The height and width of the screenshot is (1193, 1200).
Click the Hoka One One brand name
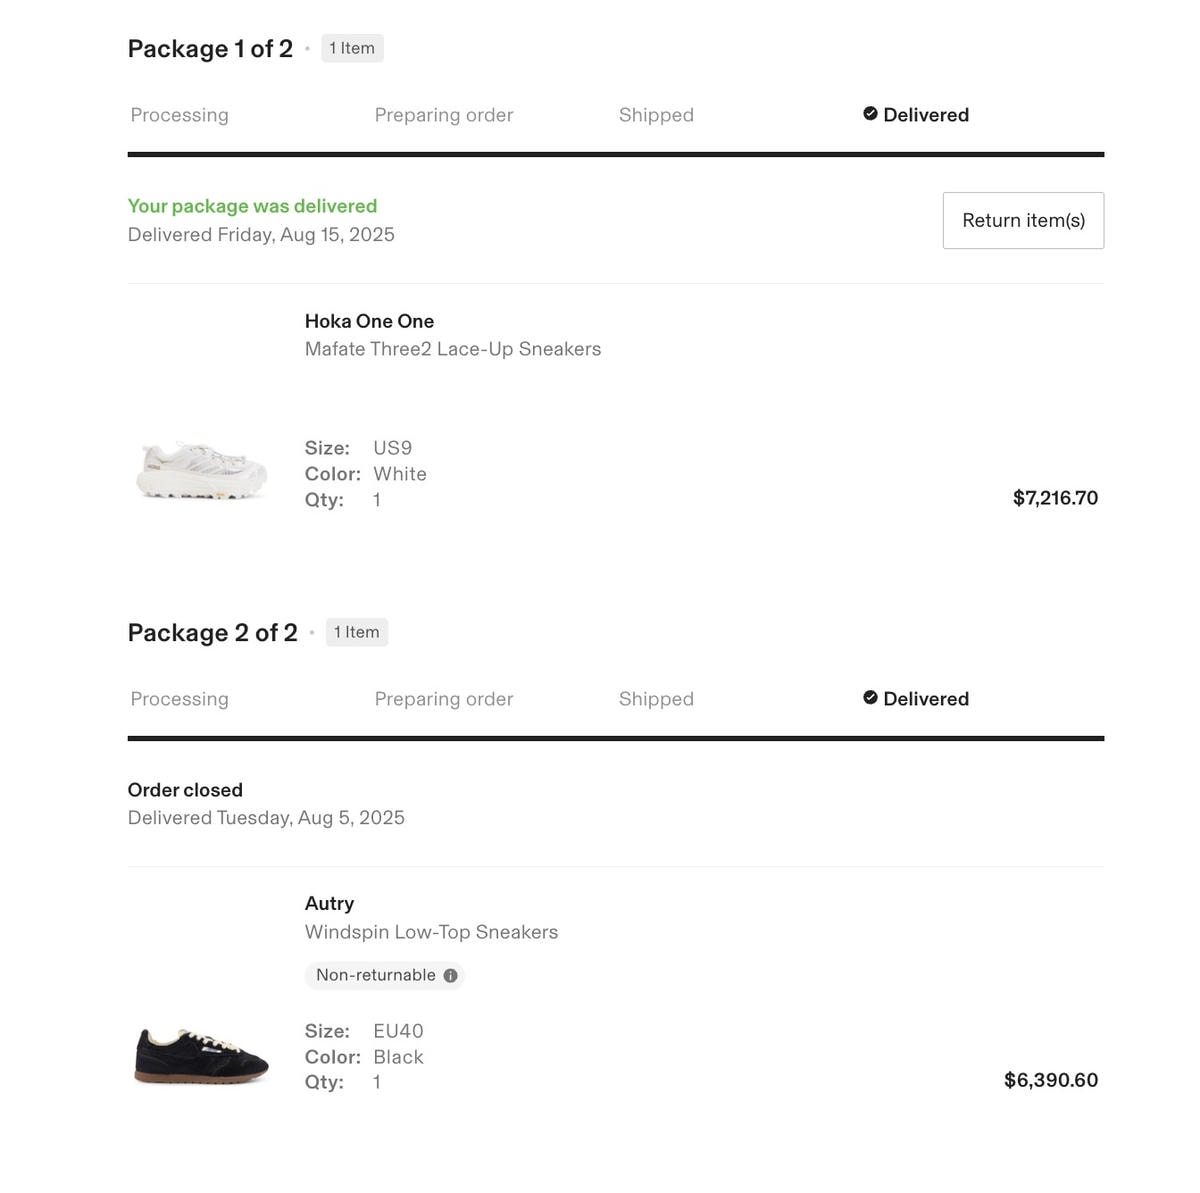tap(369, 321)
